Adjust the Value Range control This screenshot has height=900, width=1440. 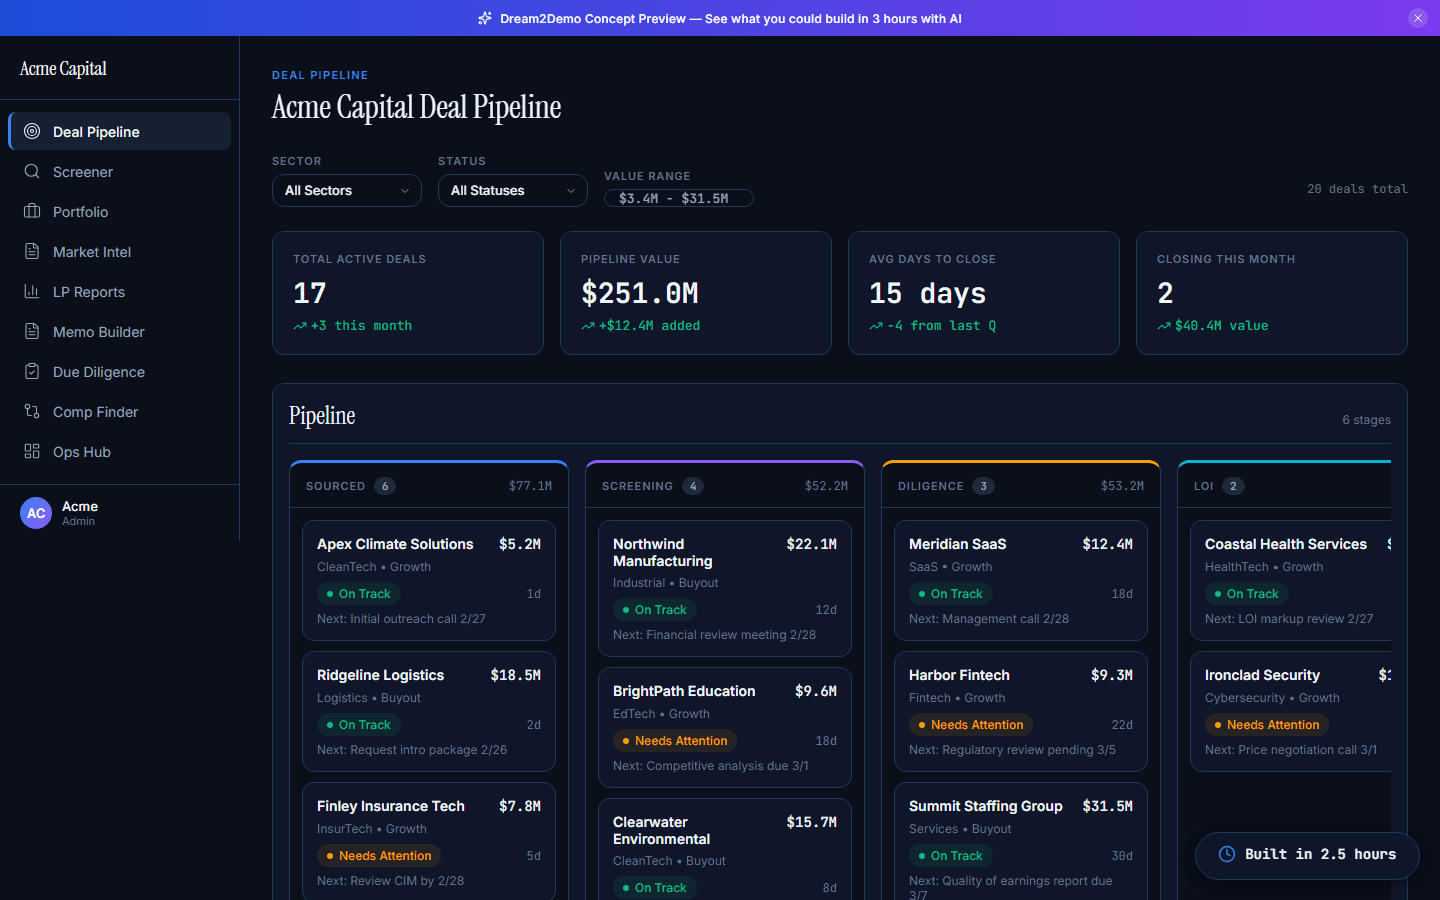(678, 198)
